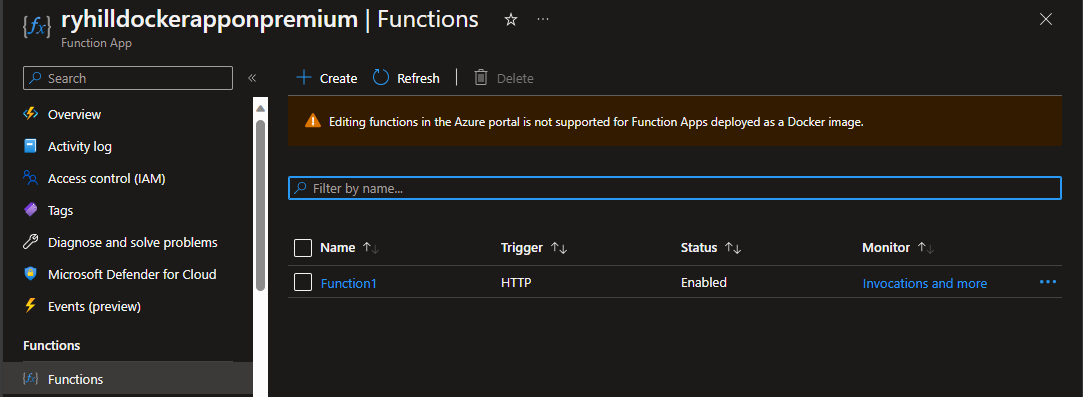Click the Create button in toolbar
1083x397 pixels.
point(327,78)
